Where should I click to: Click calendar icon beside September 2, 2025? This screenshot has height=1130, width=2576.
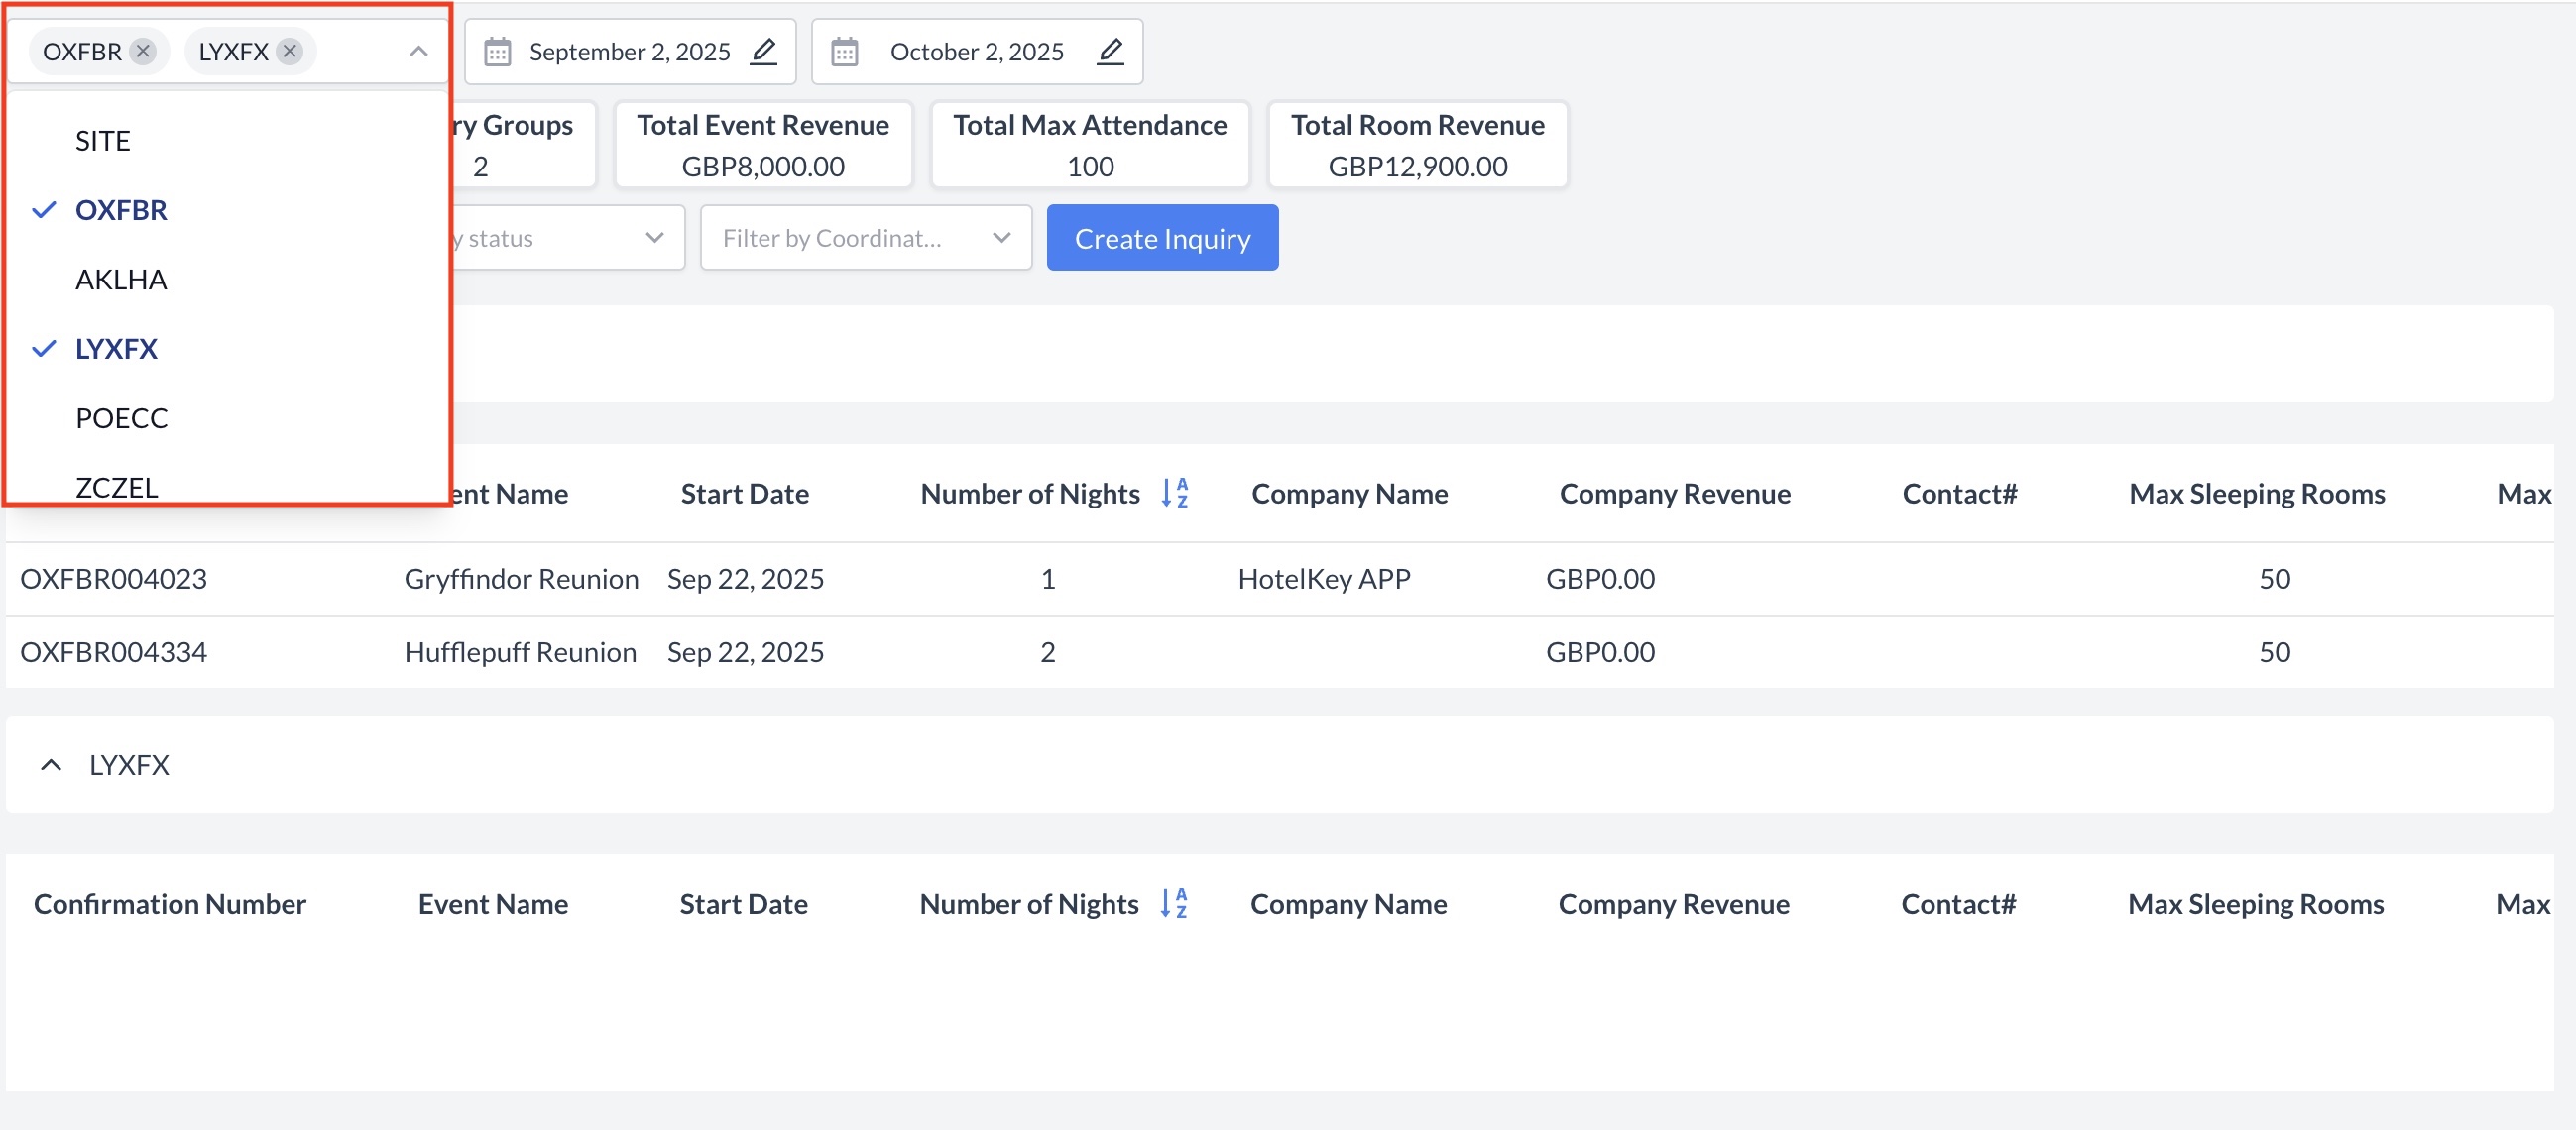coord(497,51)
